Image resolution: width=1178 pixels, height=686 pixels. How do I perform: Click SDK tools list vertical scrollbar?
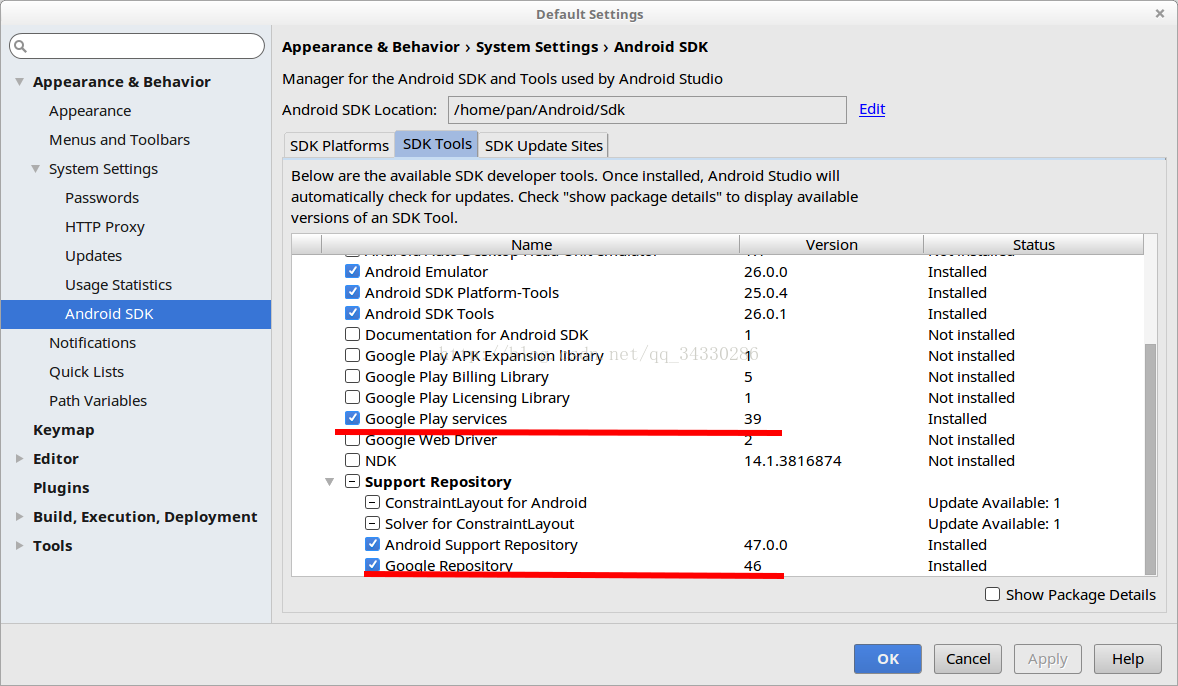[1150, 458]
